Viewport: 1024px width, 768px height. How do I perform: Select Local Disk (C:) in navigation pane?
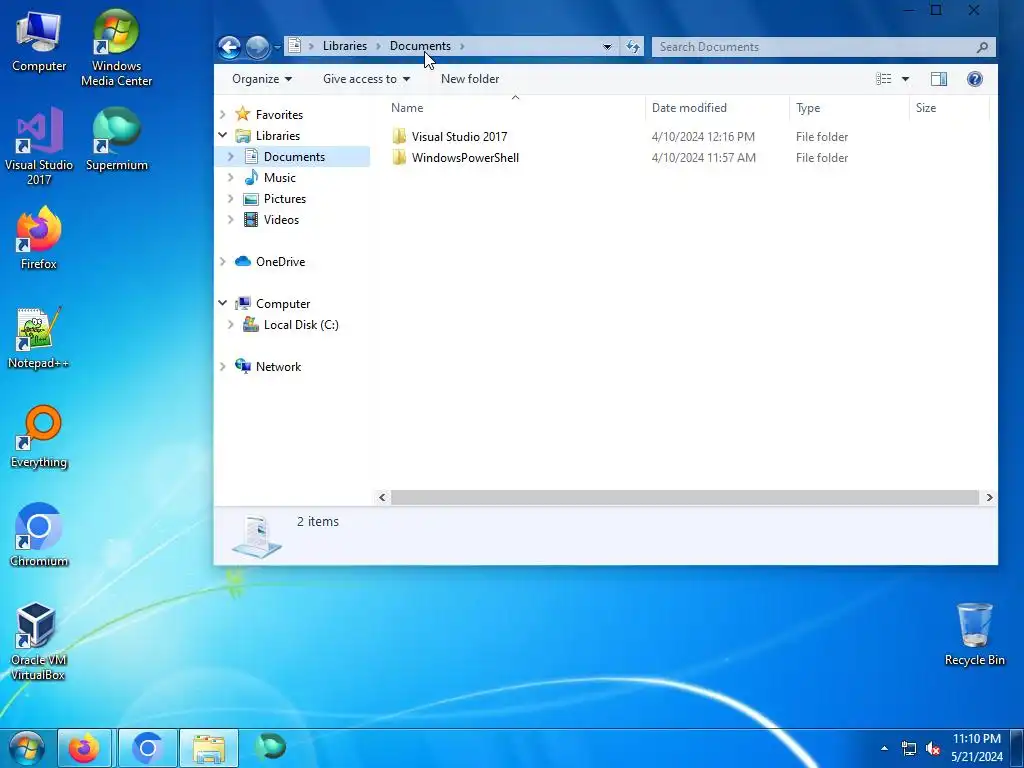pyautogui.click(x=301, y=325)
